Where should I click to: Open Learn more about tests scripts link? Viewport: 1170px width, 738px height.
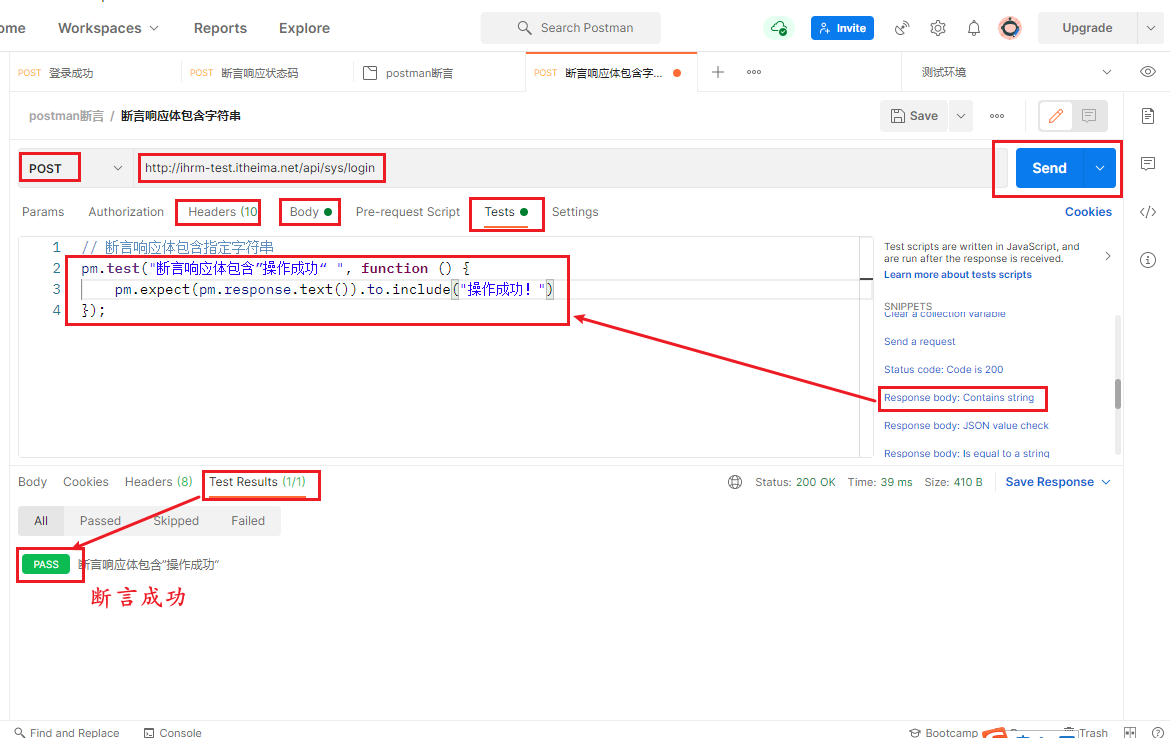(957, 275)
